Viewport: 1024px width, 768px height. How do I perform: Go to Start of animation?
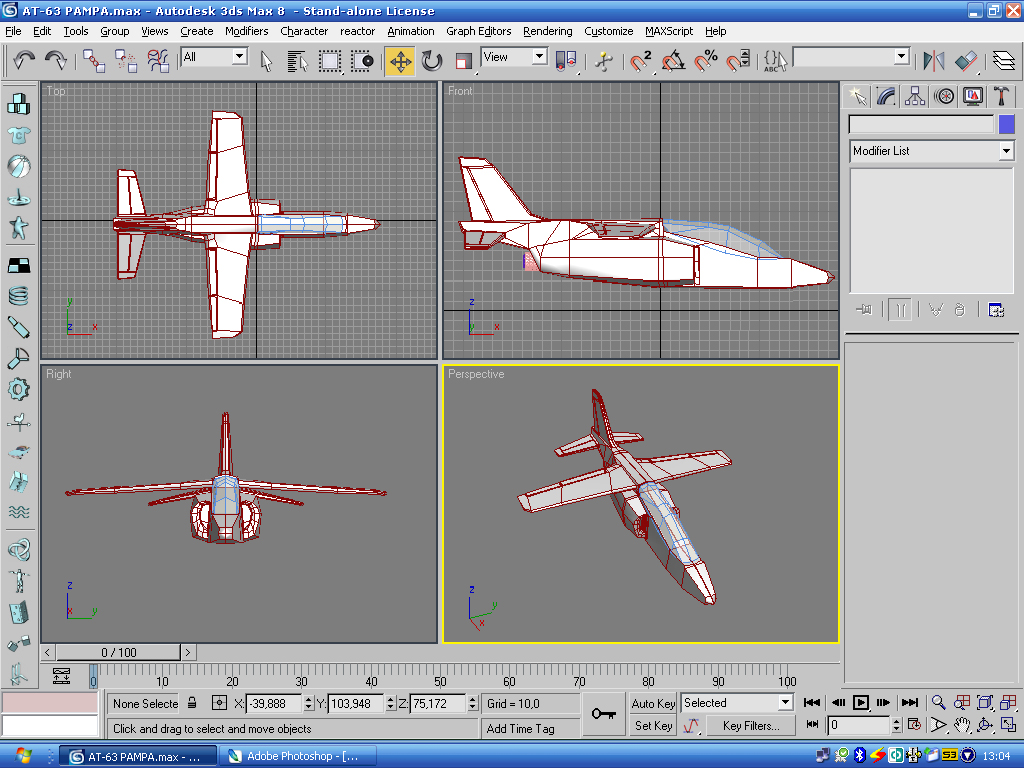click(x=812, y=703)
